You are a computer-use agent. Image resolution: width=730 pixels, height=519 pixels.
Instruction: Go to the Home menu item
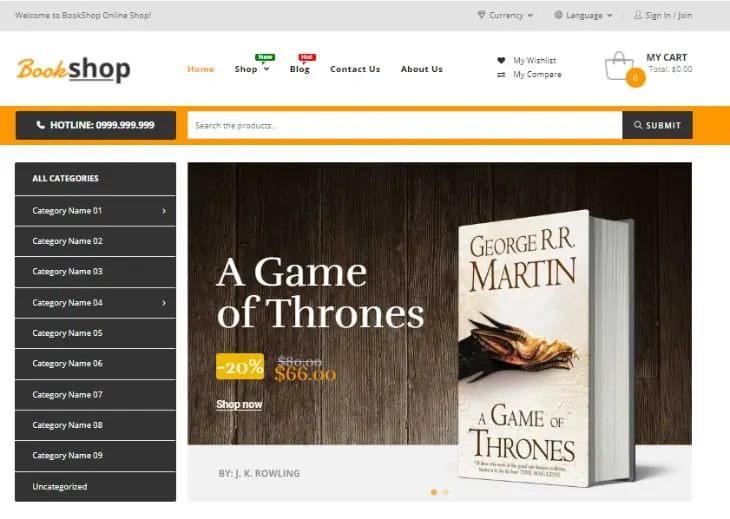pos(201,69)
